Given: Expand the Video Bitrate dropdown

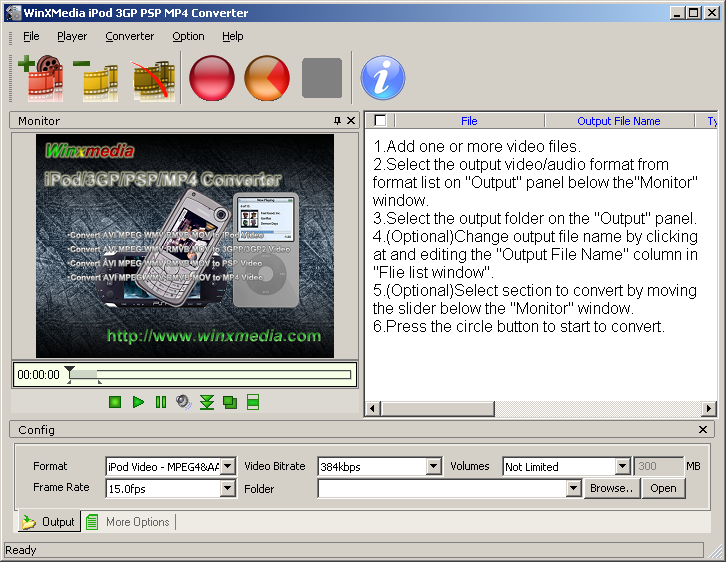Looking at the screenshot, I should coord(433,466).
